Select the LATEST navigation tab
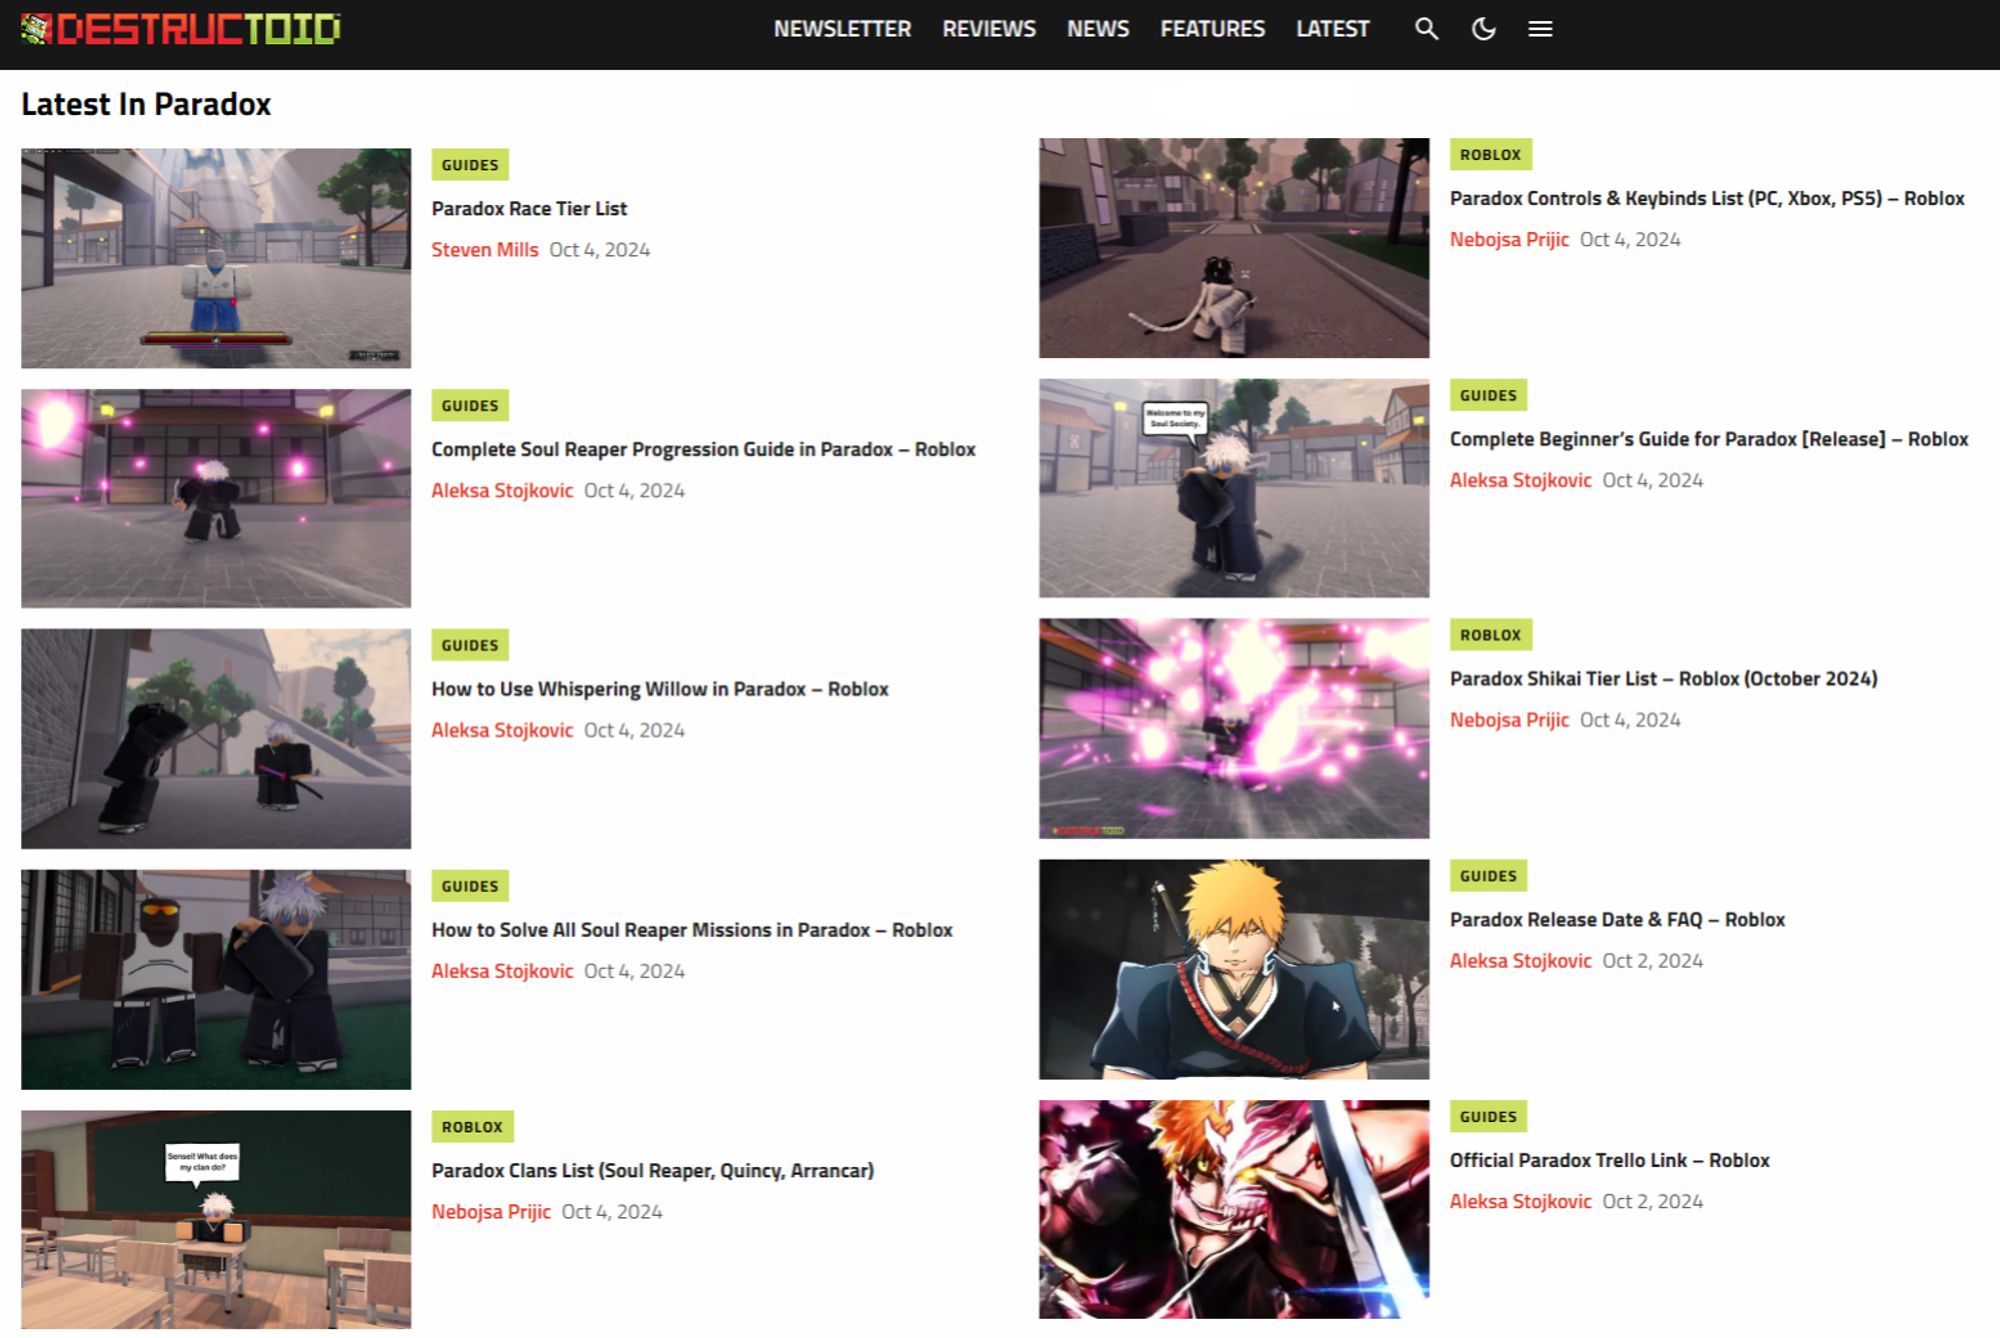The width and height of the screenshot is (2000, 1338). pyautogui.click(x=1334, y=27)
